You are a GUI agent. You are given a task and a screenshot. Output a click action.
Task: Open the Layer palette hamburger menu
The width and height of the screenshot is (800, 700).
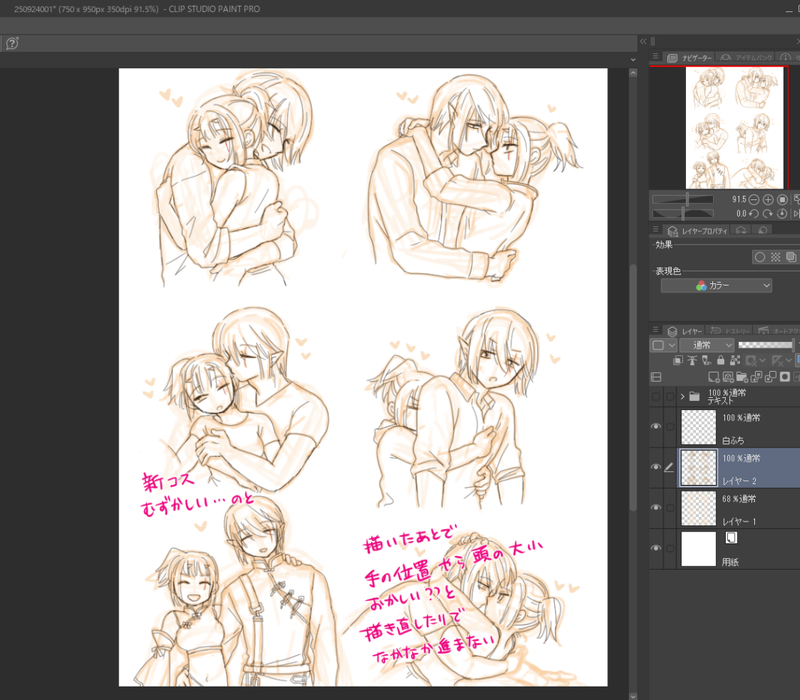pos(656,330)
